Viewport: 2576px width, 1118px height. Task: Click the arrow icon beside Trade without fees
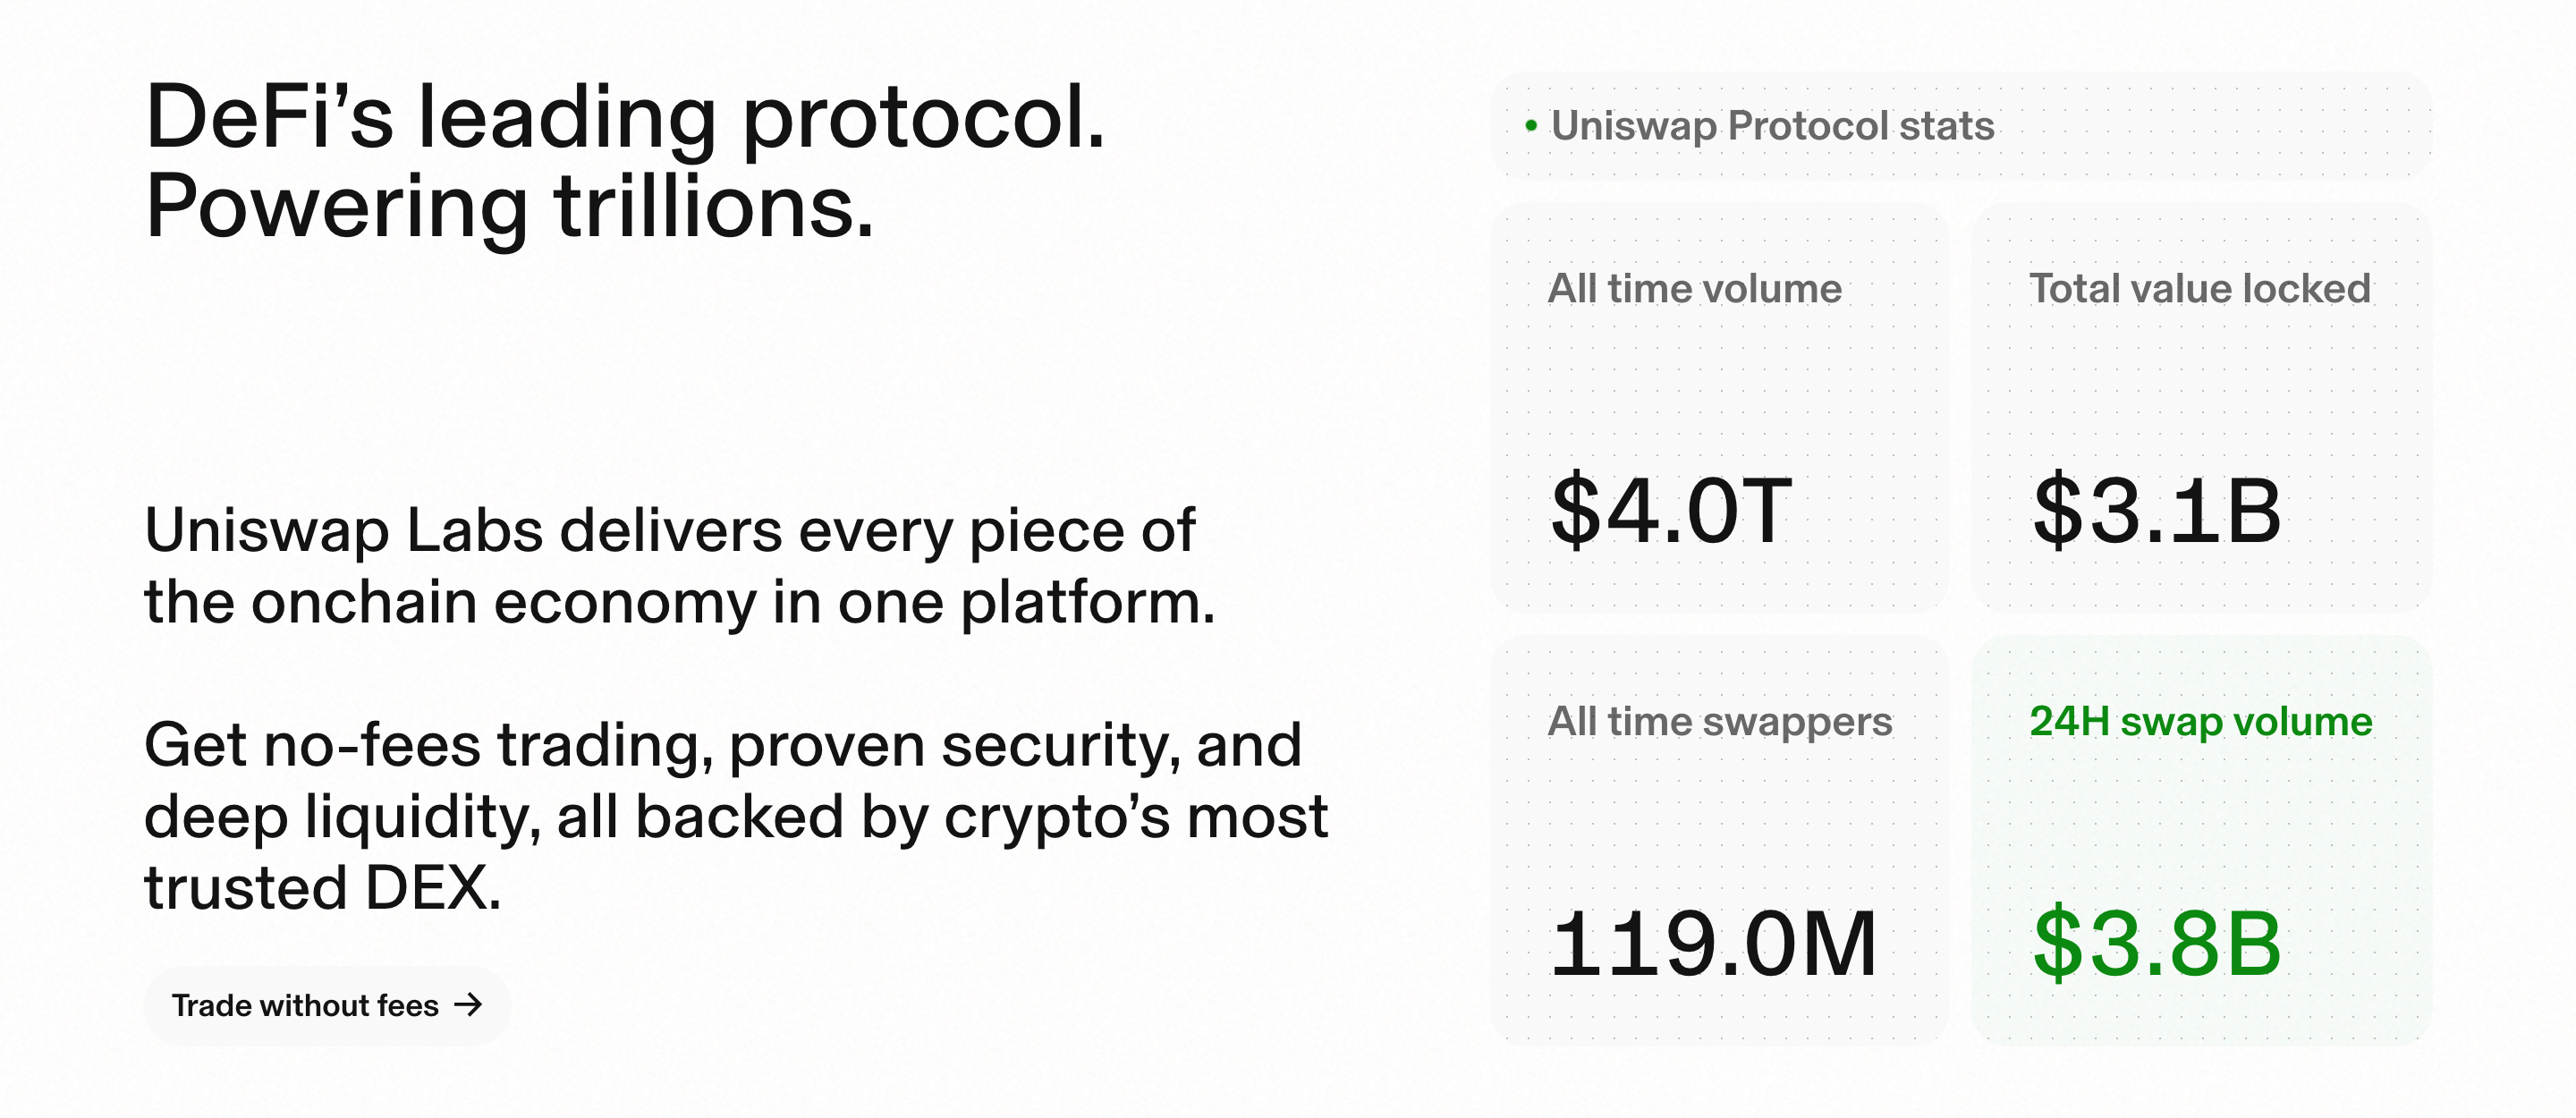click(x=468, y=1005)
